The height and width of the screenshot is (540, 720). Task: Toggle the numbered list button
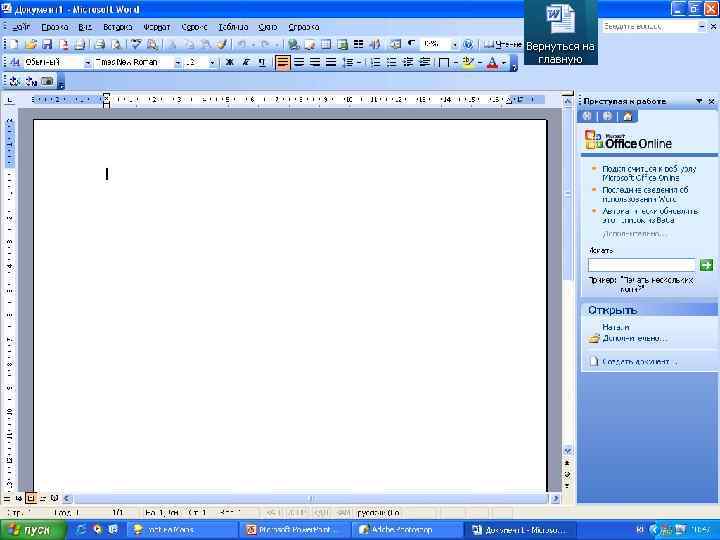coord(375,62)
